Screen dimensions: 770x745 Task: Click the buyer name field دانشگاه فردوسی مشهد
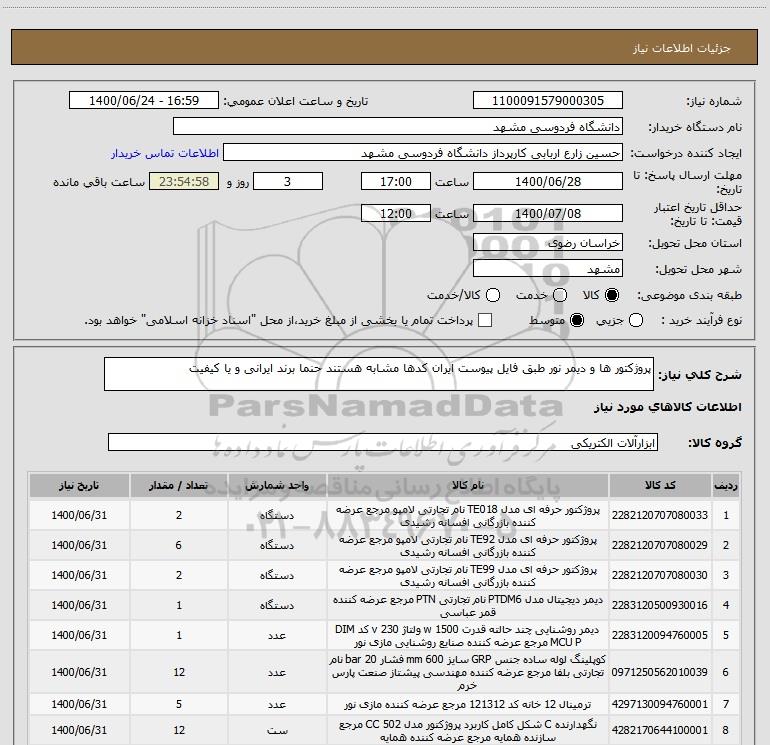click(x=398, y=127)
